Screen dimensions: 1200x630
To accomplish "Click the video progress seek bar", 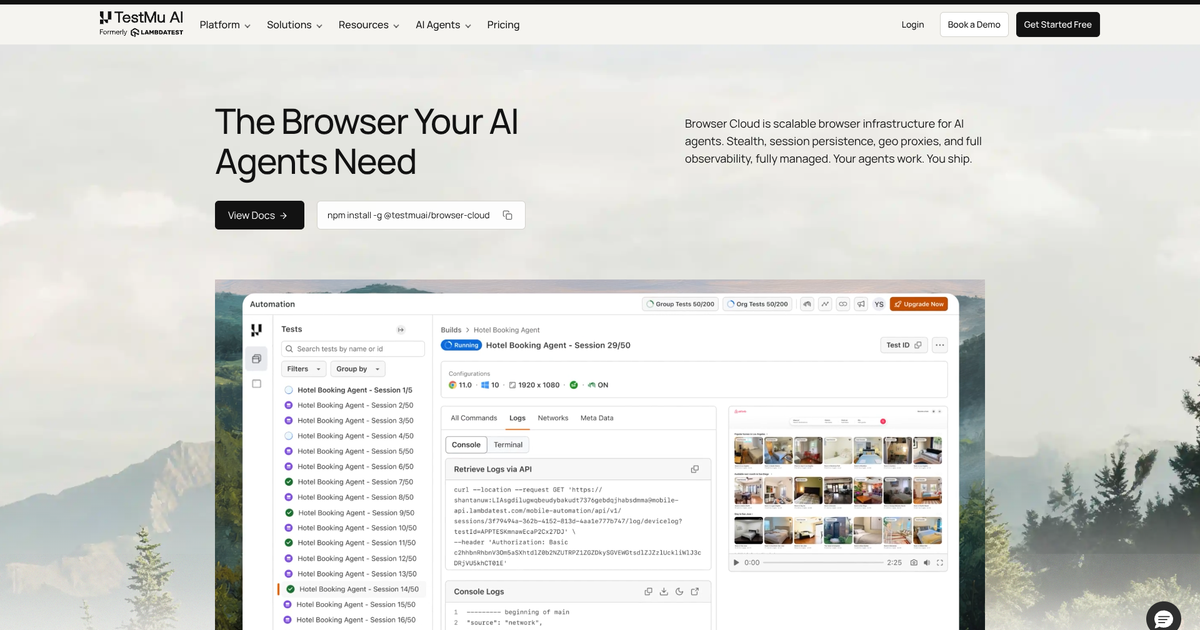I will 823,563.
